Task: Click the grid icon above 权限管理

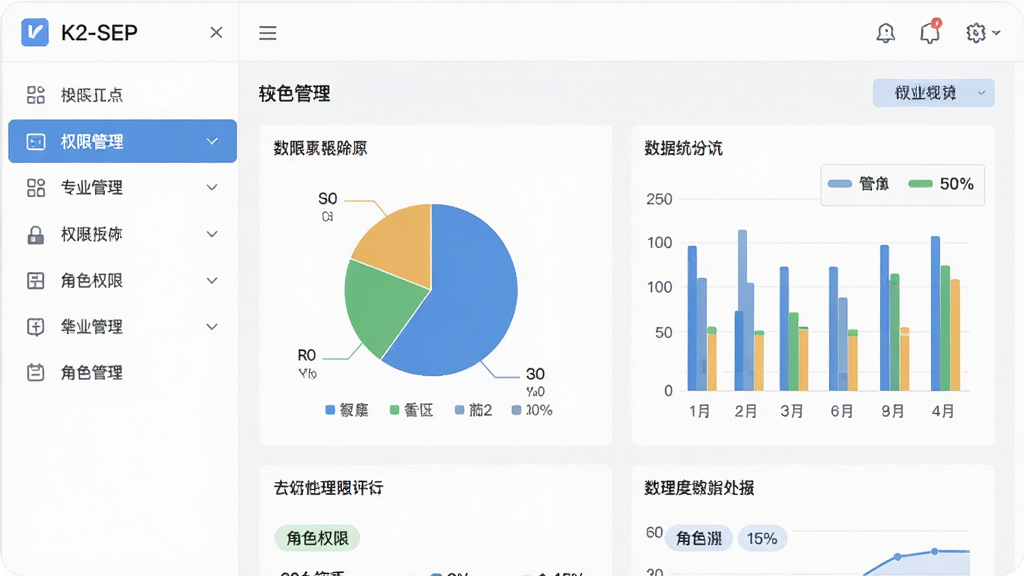Action: tap(36, 95)
